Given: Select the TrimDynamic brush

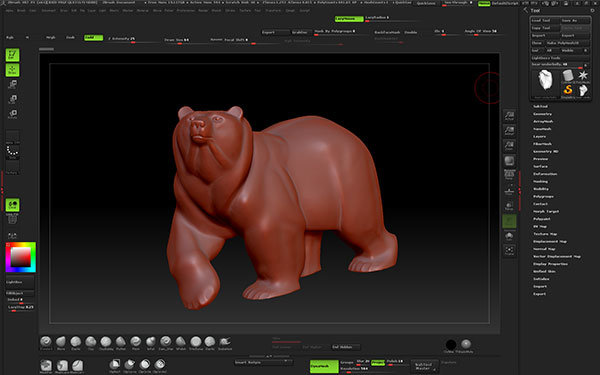Looking at the screenshot, I should 196,342.
